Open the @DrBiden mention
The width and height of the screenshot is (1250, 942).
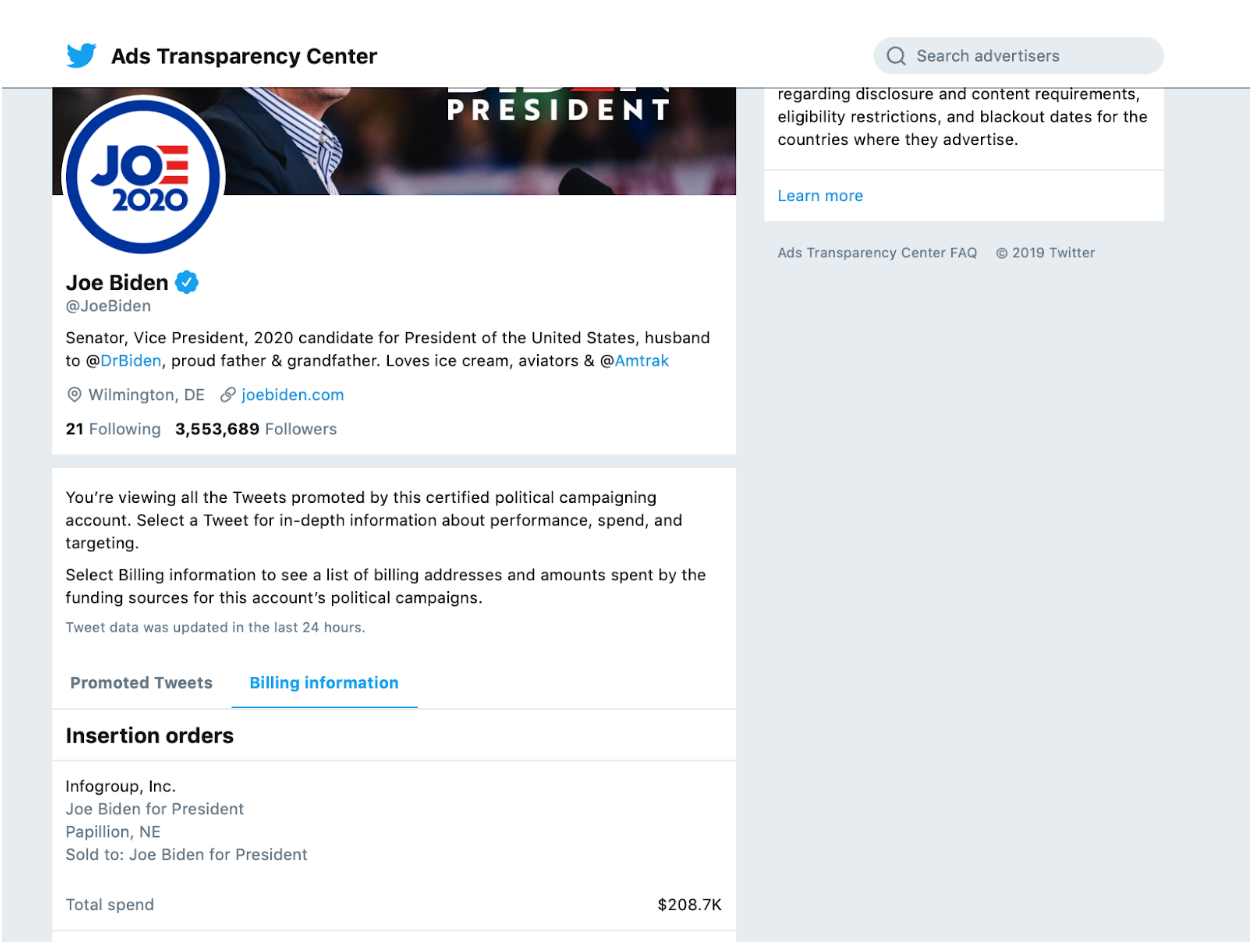pyautogui.click(x=124, y=361)
